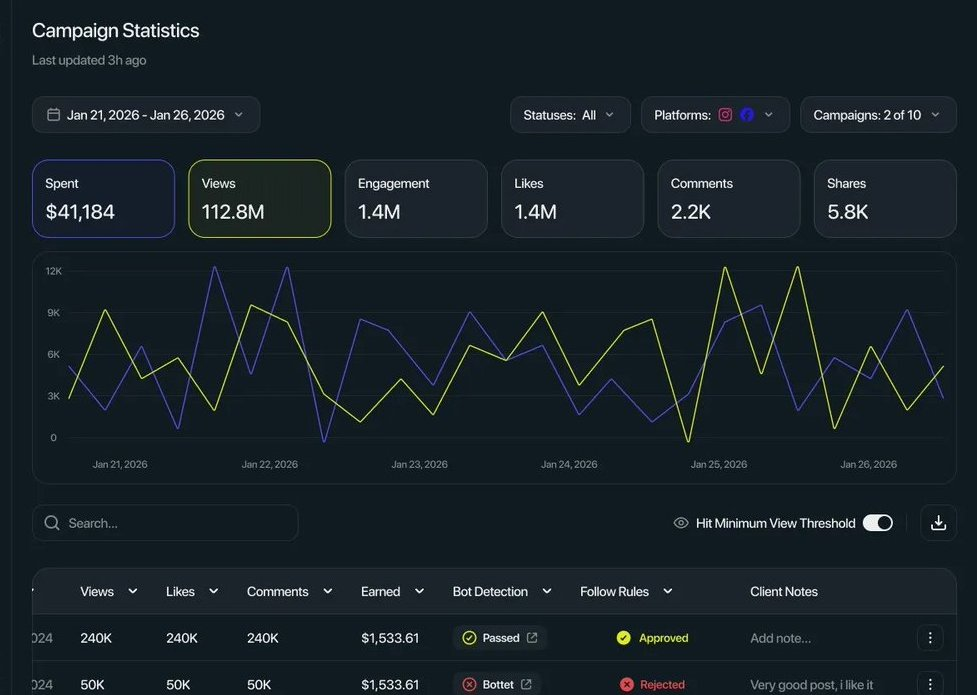Viewport: 977px width, 695px height.
Task: Open the Platforms filter dropdown
Action: (x=715, y=115)
